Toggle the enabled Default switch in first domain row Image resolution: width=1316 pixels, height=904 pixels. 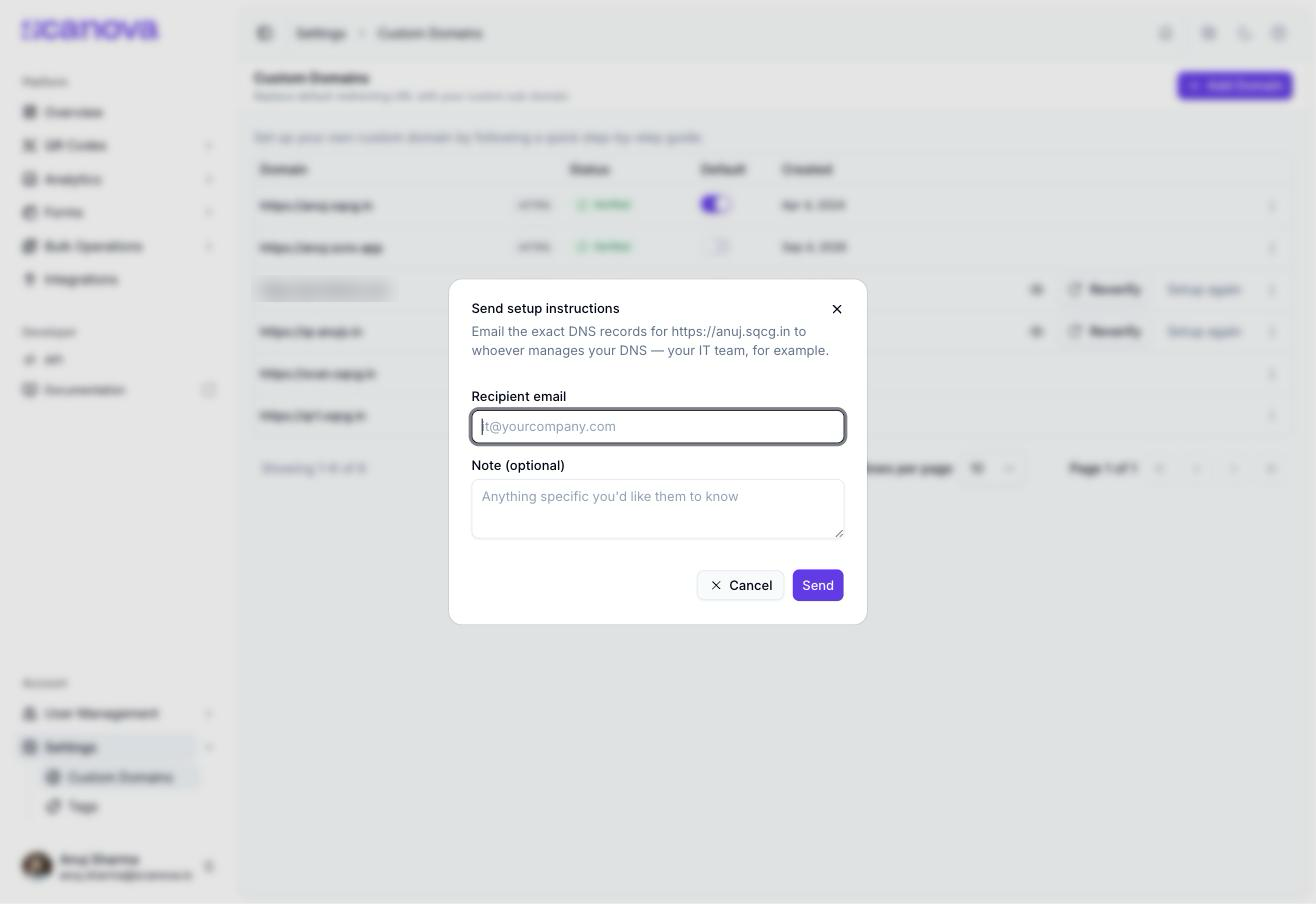tap(716, 204)
